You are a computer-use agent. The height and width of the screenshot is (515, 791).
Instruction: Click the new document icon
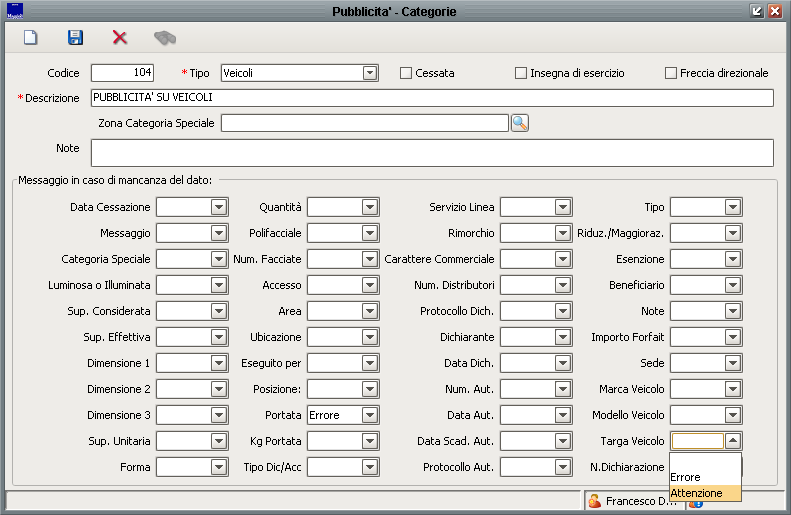31,38
